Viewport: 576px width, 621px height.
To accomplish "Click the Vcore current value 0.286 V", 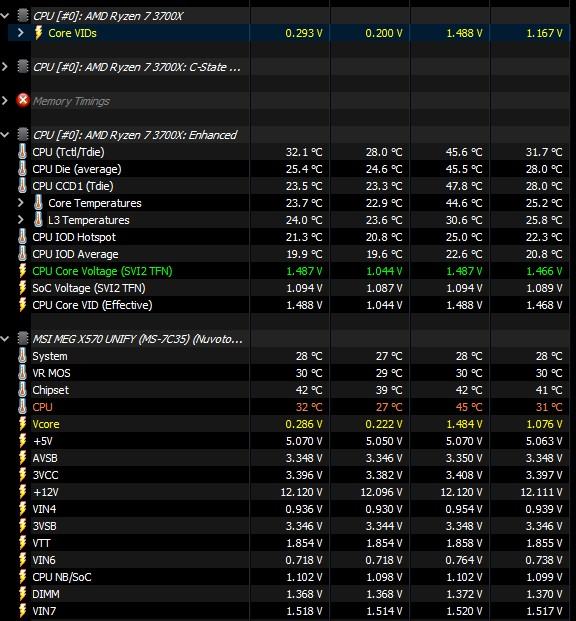I will pyautogui.click(x=304, y=424).
